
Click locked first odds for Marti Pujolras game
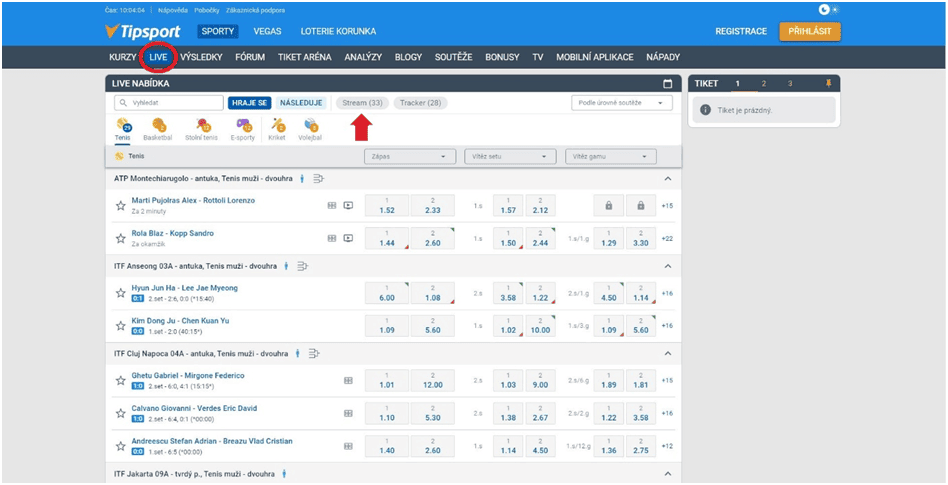click(x=609, y=206)
